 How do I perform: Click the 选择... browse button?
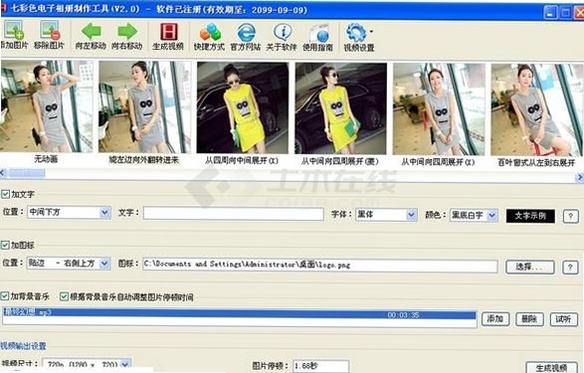[x=530, y=267]
